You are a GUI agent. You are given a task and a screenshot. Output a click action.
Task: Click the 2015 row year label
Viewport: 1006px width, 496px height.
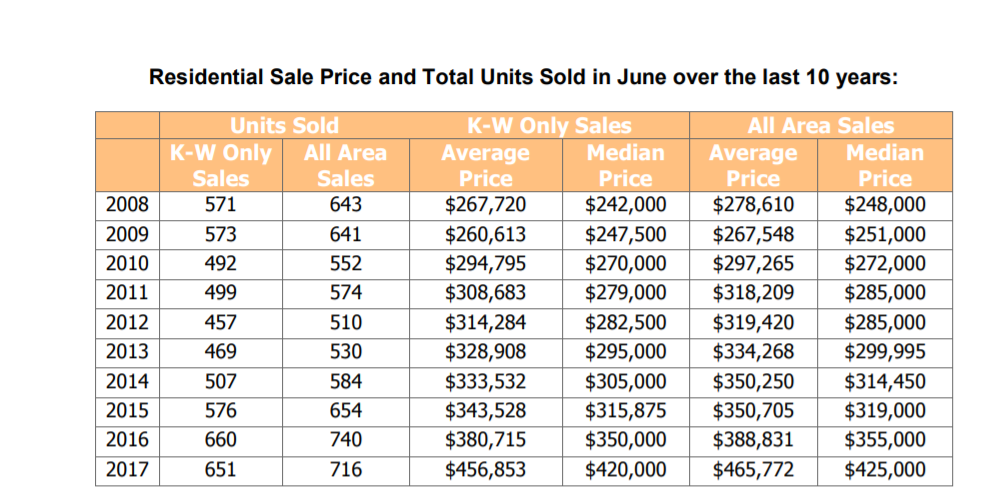pos(127,411)
